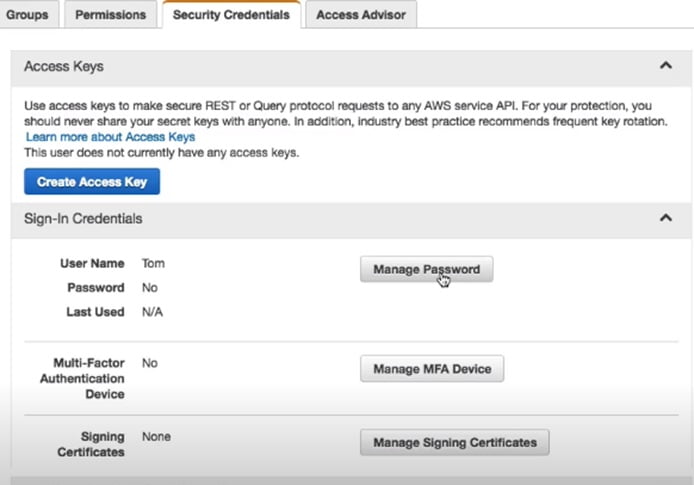Click the Signing Certificates label
694x485 pixels.
[x=91, y=444]
